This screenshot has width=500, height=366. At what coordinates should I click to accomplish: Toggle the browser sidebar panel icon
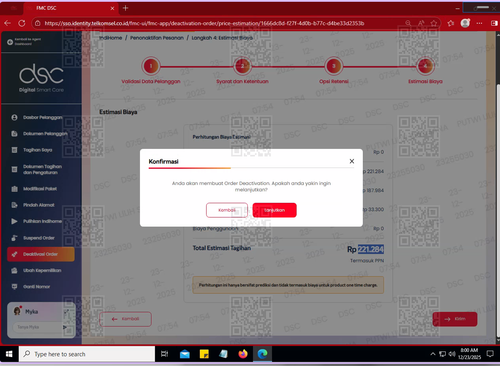(494, 23)
